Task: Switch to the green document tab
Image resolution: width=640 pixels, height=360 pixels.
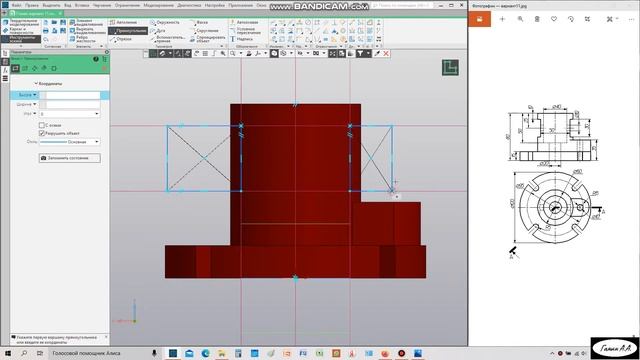Action: click(35, 13)
